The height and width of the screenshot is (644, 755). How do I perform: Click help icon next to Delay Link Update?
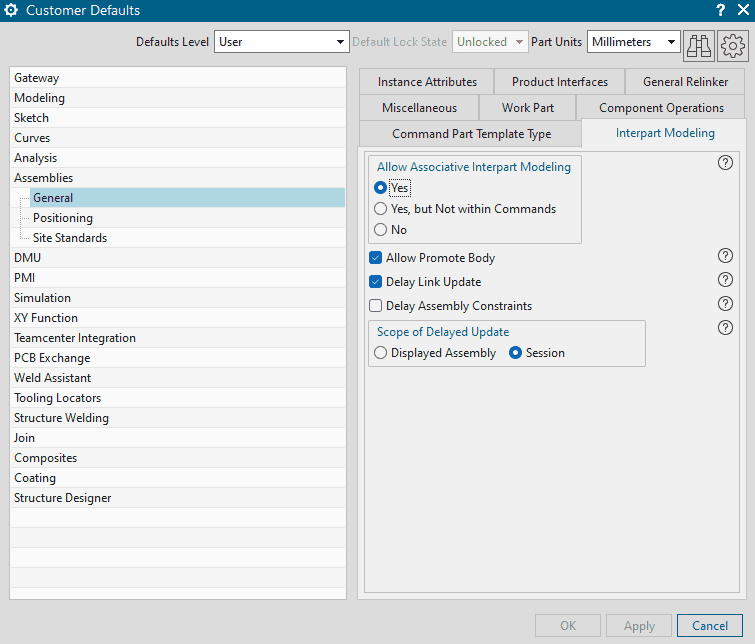point(725,280)
